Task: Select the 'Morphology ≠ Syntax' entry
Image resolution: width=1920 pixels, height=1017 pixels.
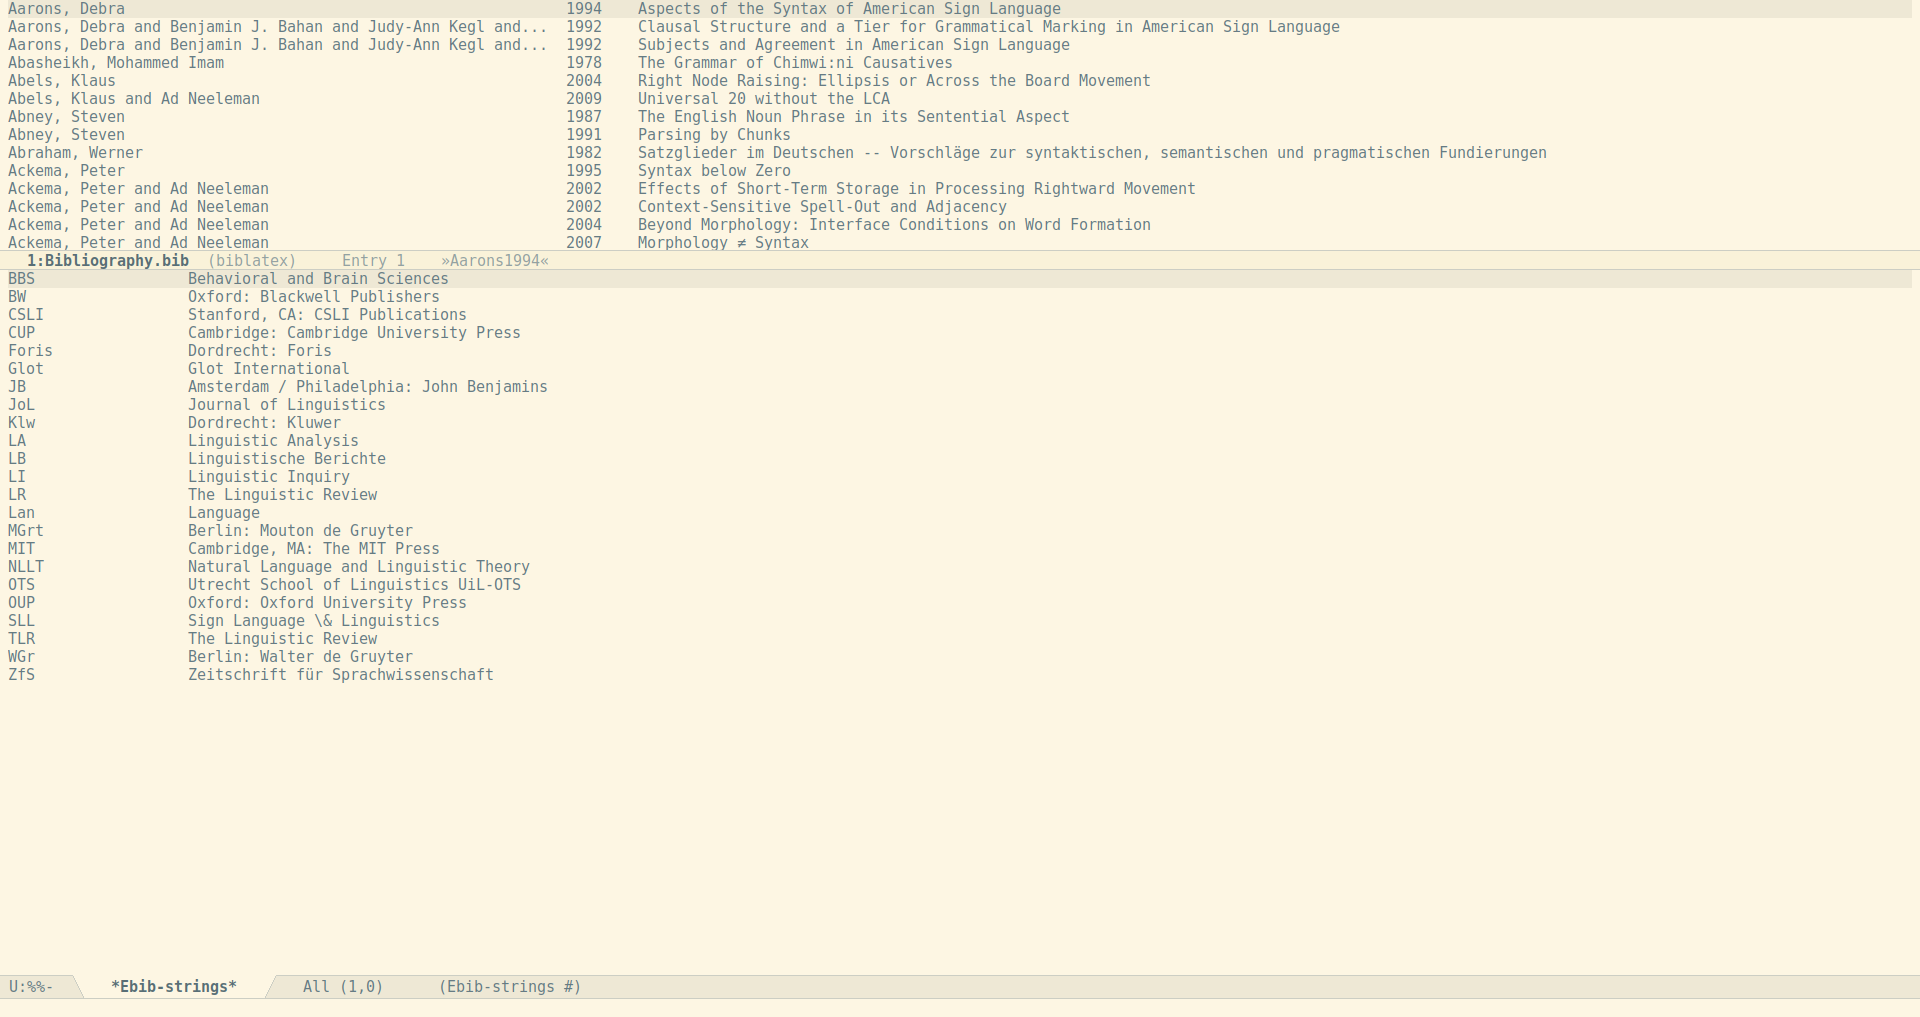Action: [722, 243]
